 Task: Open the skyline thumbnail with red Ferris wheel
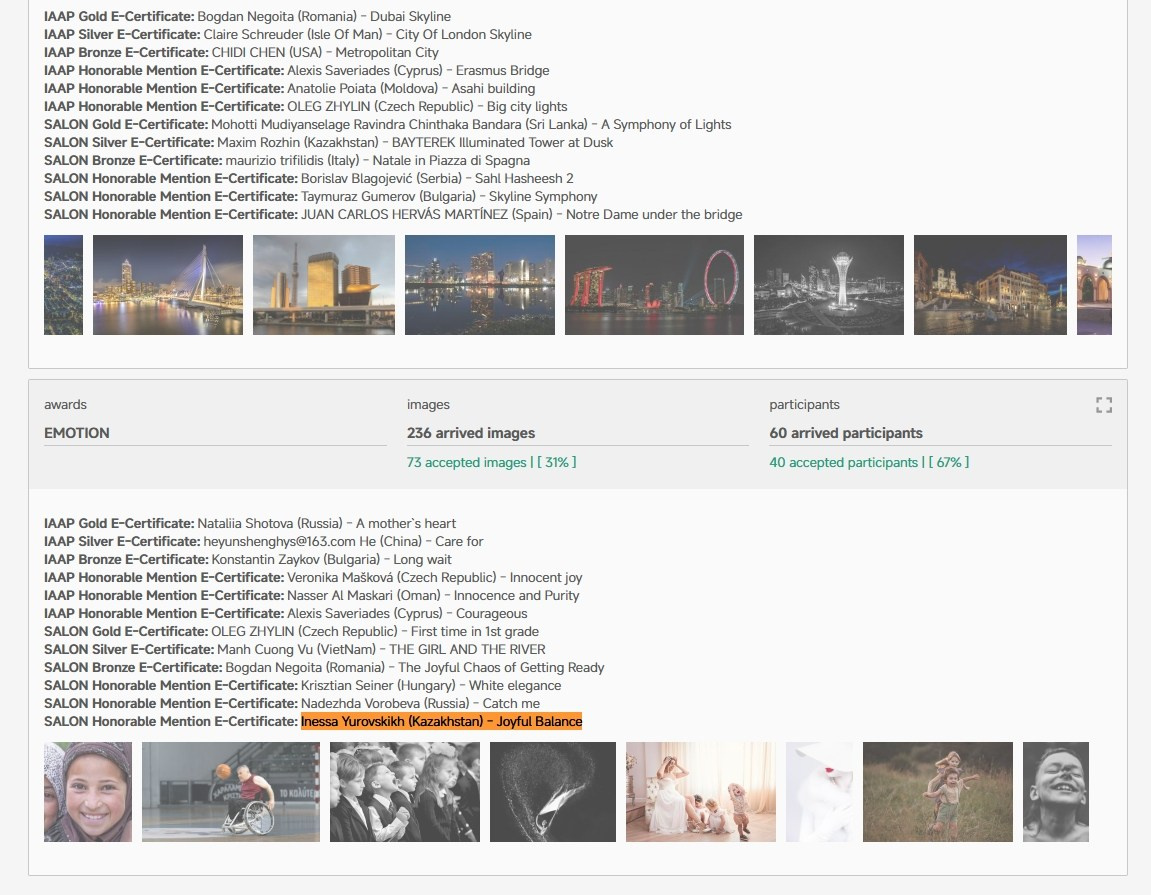point(654,285)
